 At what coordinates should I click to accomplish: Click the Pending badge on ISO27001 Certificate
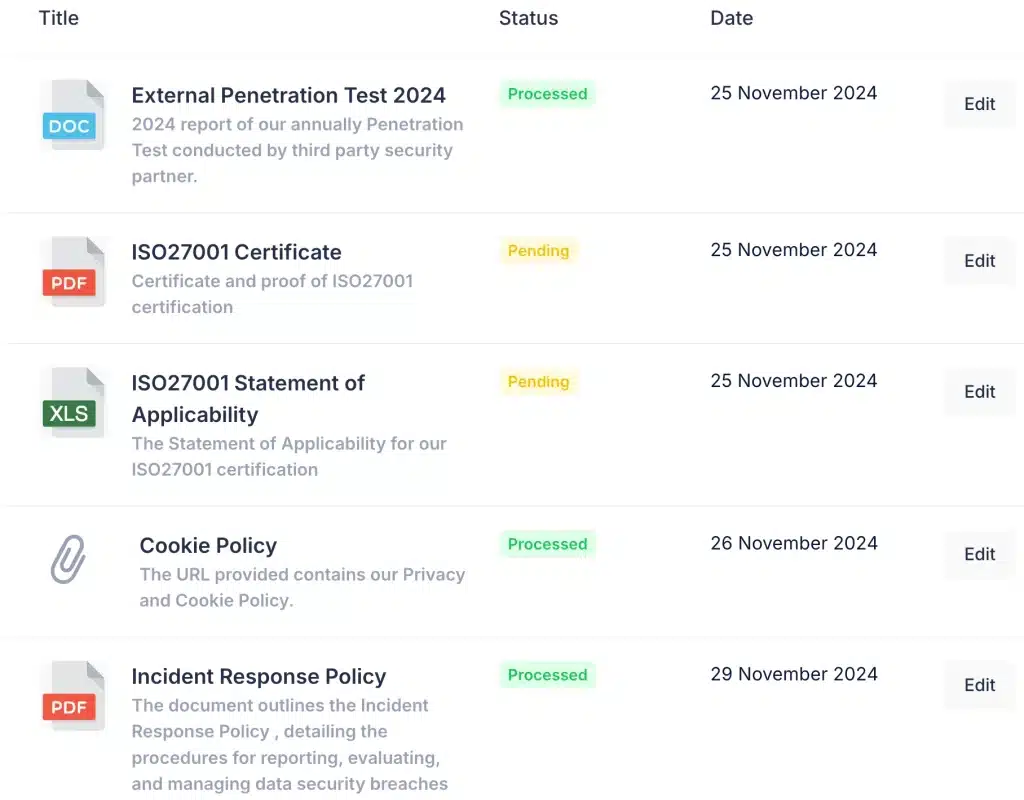(538, 251)
